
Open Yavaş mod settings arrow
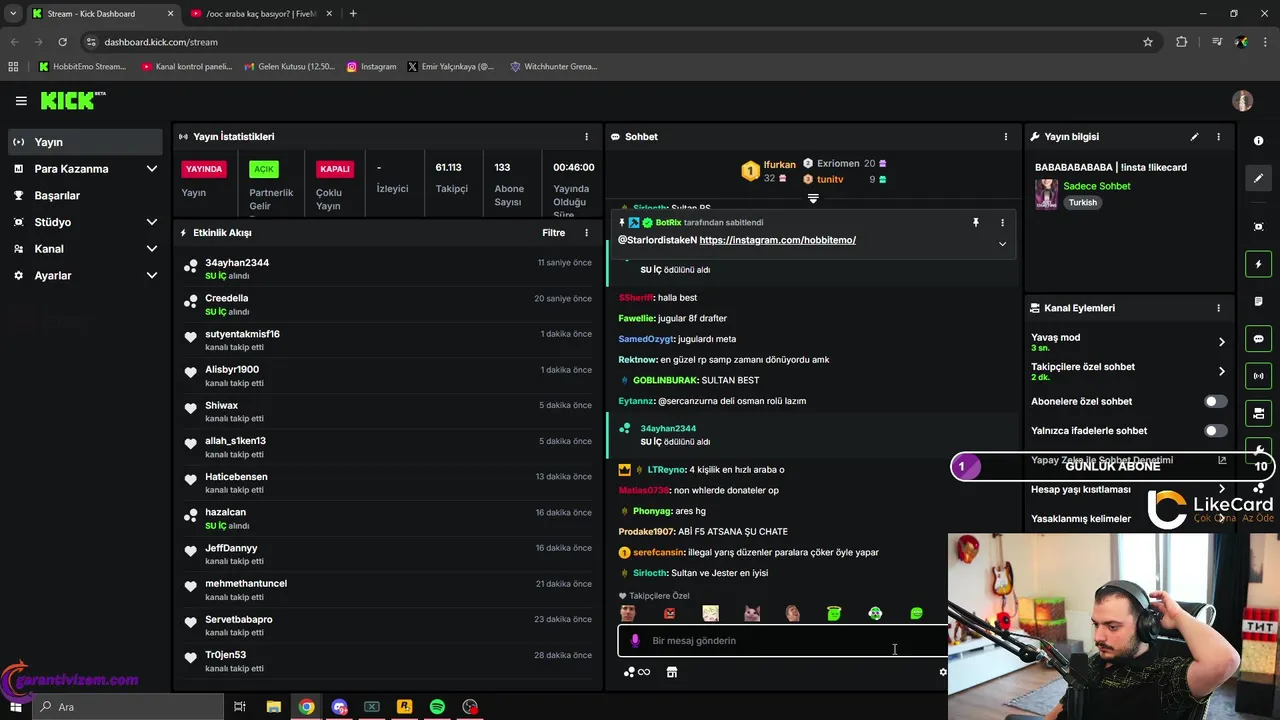[1221, 342]
